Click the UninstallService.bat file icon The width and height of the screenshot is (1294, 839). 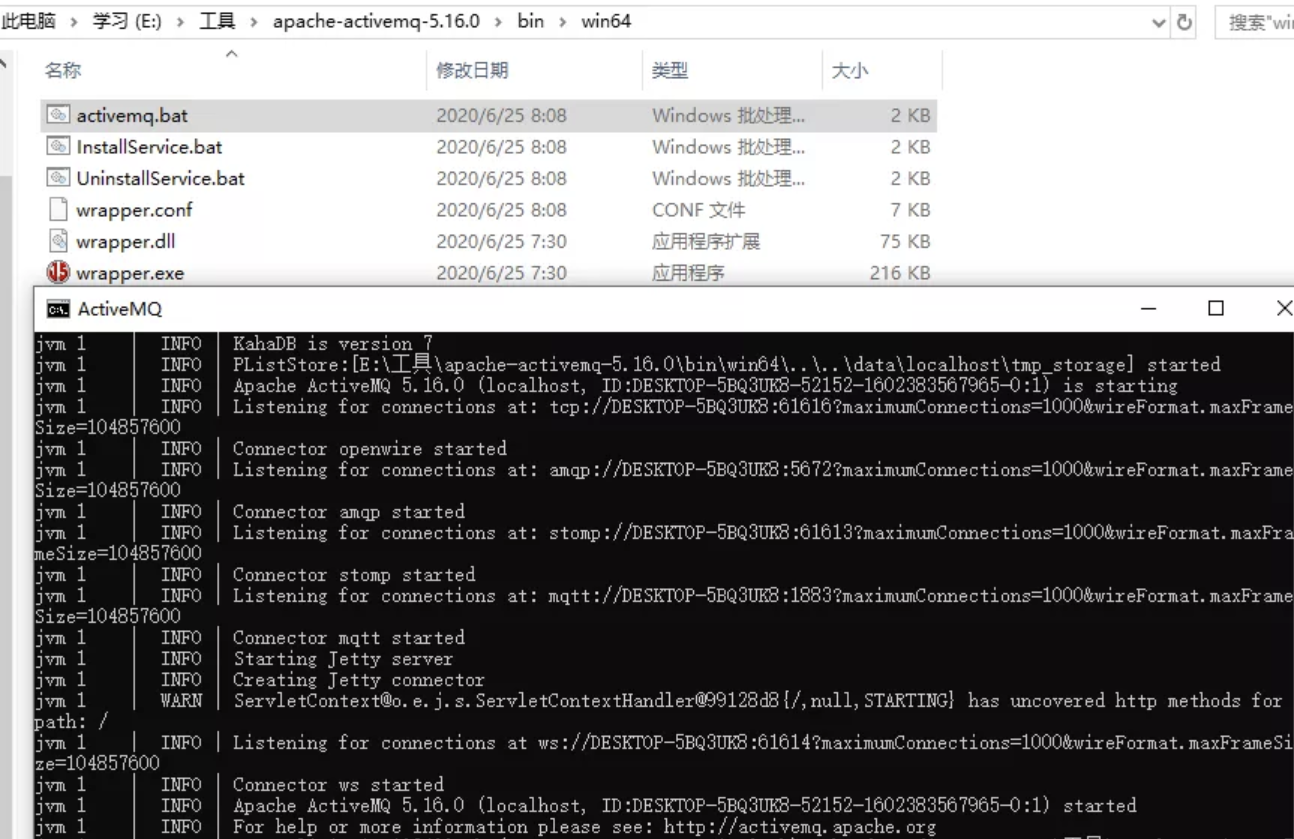(60, 178)
